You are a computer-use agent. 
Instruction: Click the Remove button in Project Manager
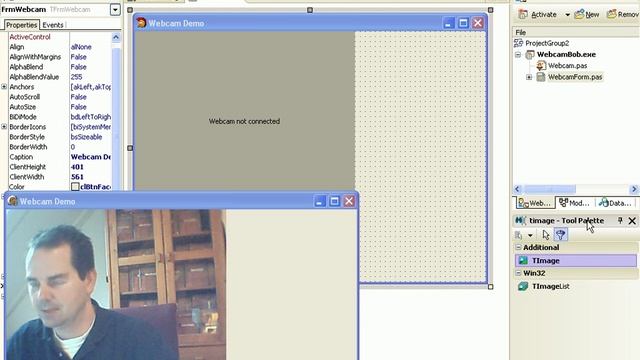coord(622,14)
